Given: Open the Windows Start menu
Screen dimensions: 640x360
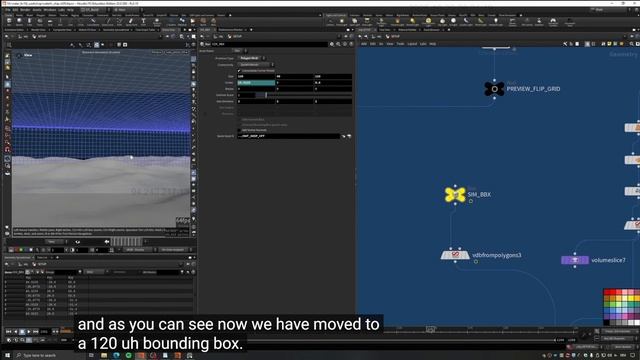Looking at the screenshot, I should coord(7,356).
